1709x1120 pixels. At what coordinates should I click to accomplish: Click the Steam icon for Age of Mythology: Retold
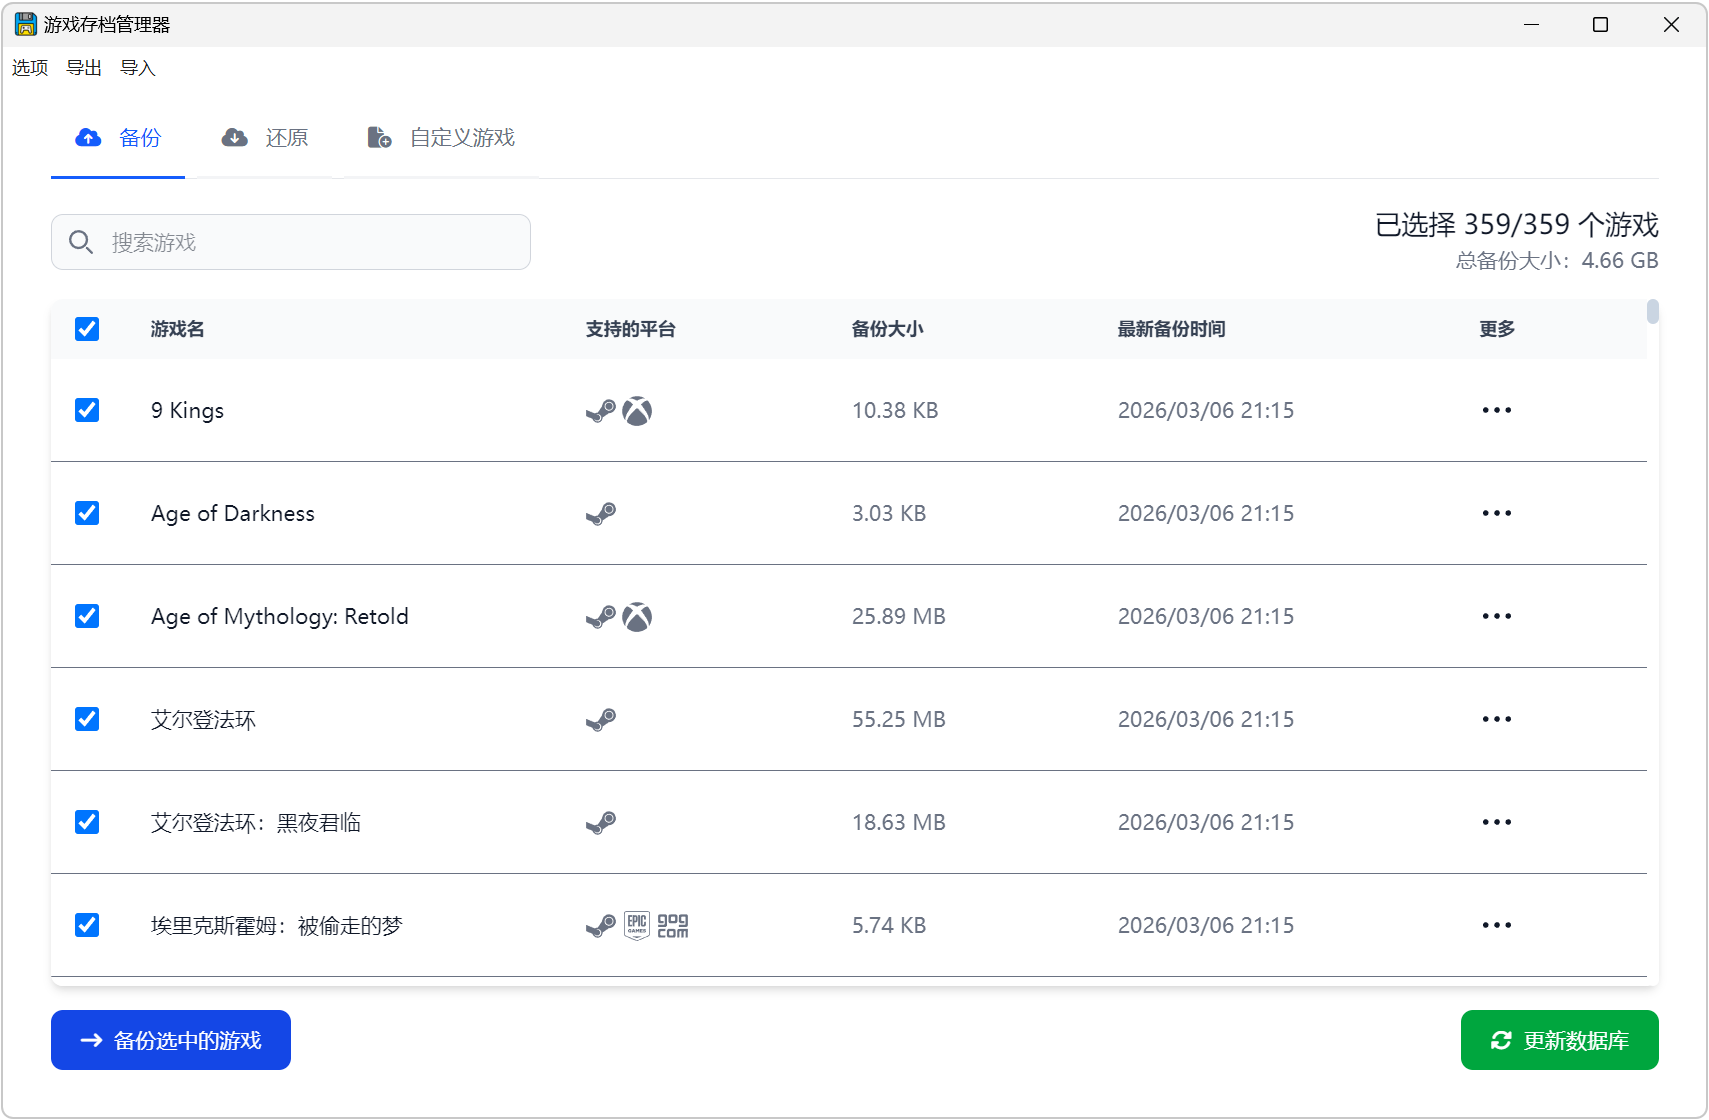pos(601,617)
